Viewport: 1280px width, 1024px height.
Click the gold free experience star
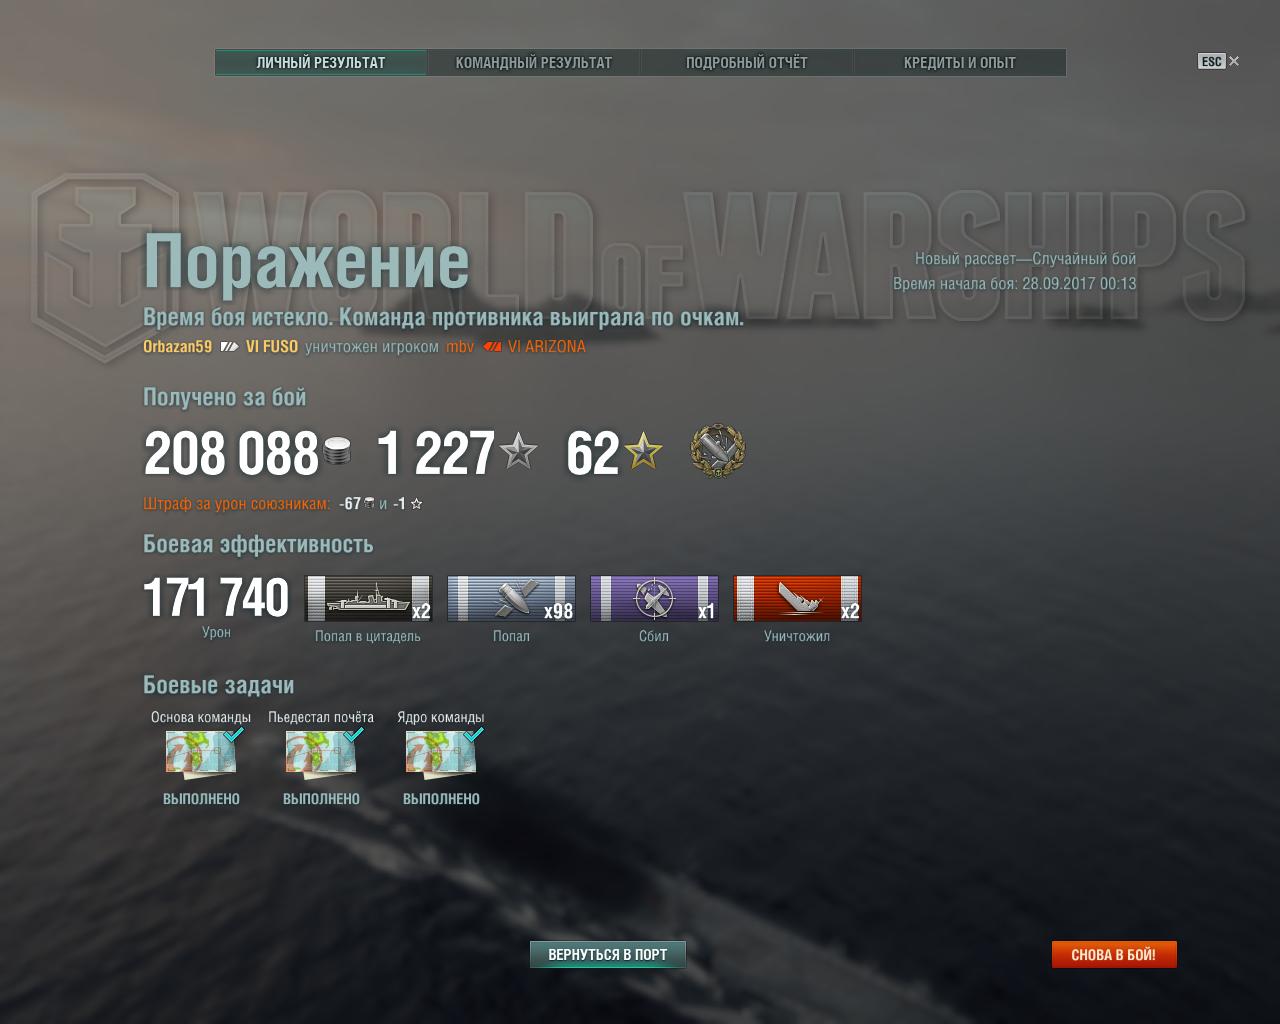click(x=643, y=452)
